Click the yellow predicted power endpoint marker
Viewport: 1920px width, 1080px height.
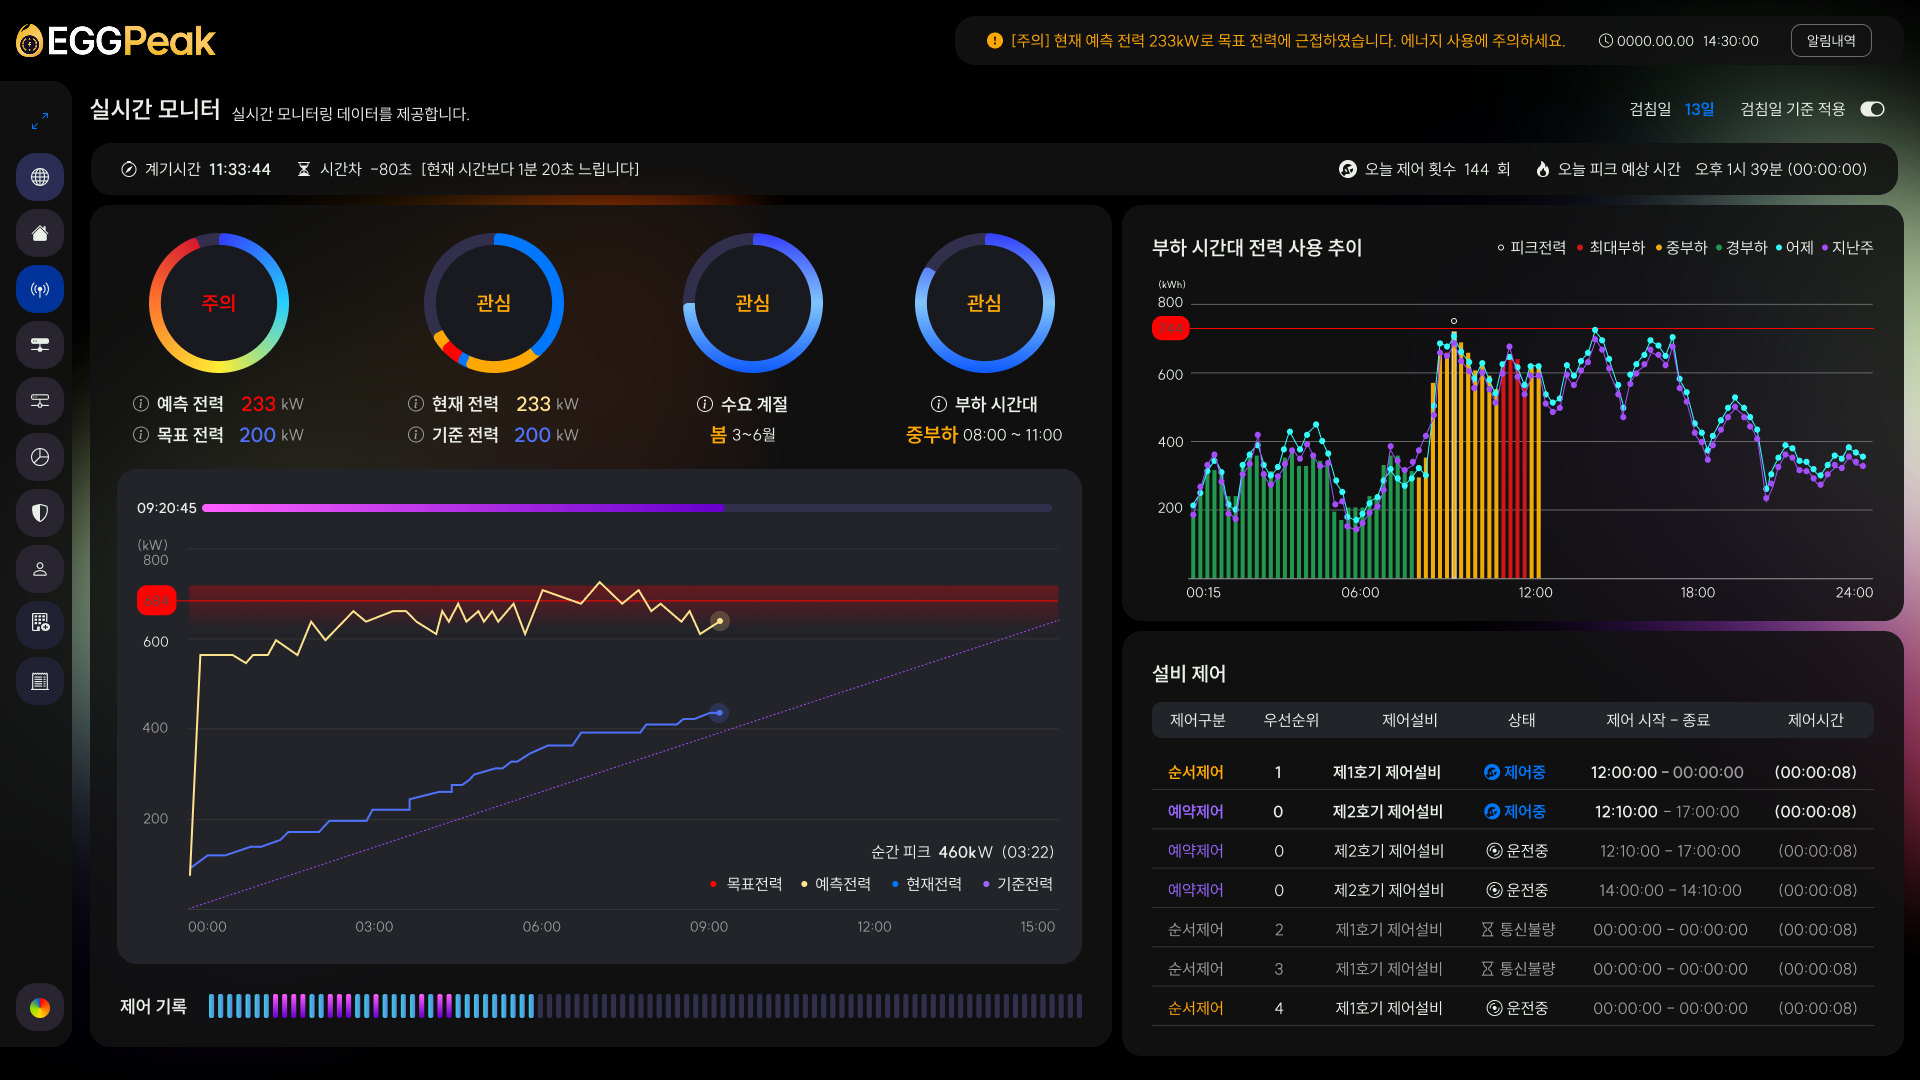click(720, 621)
